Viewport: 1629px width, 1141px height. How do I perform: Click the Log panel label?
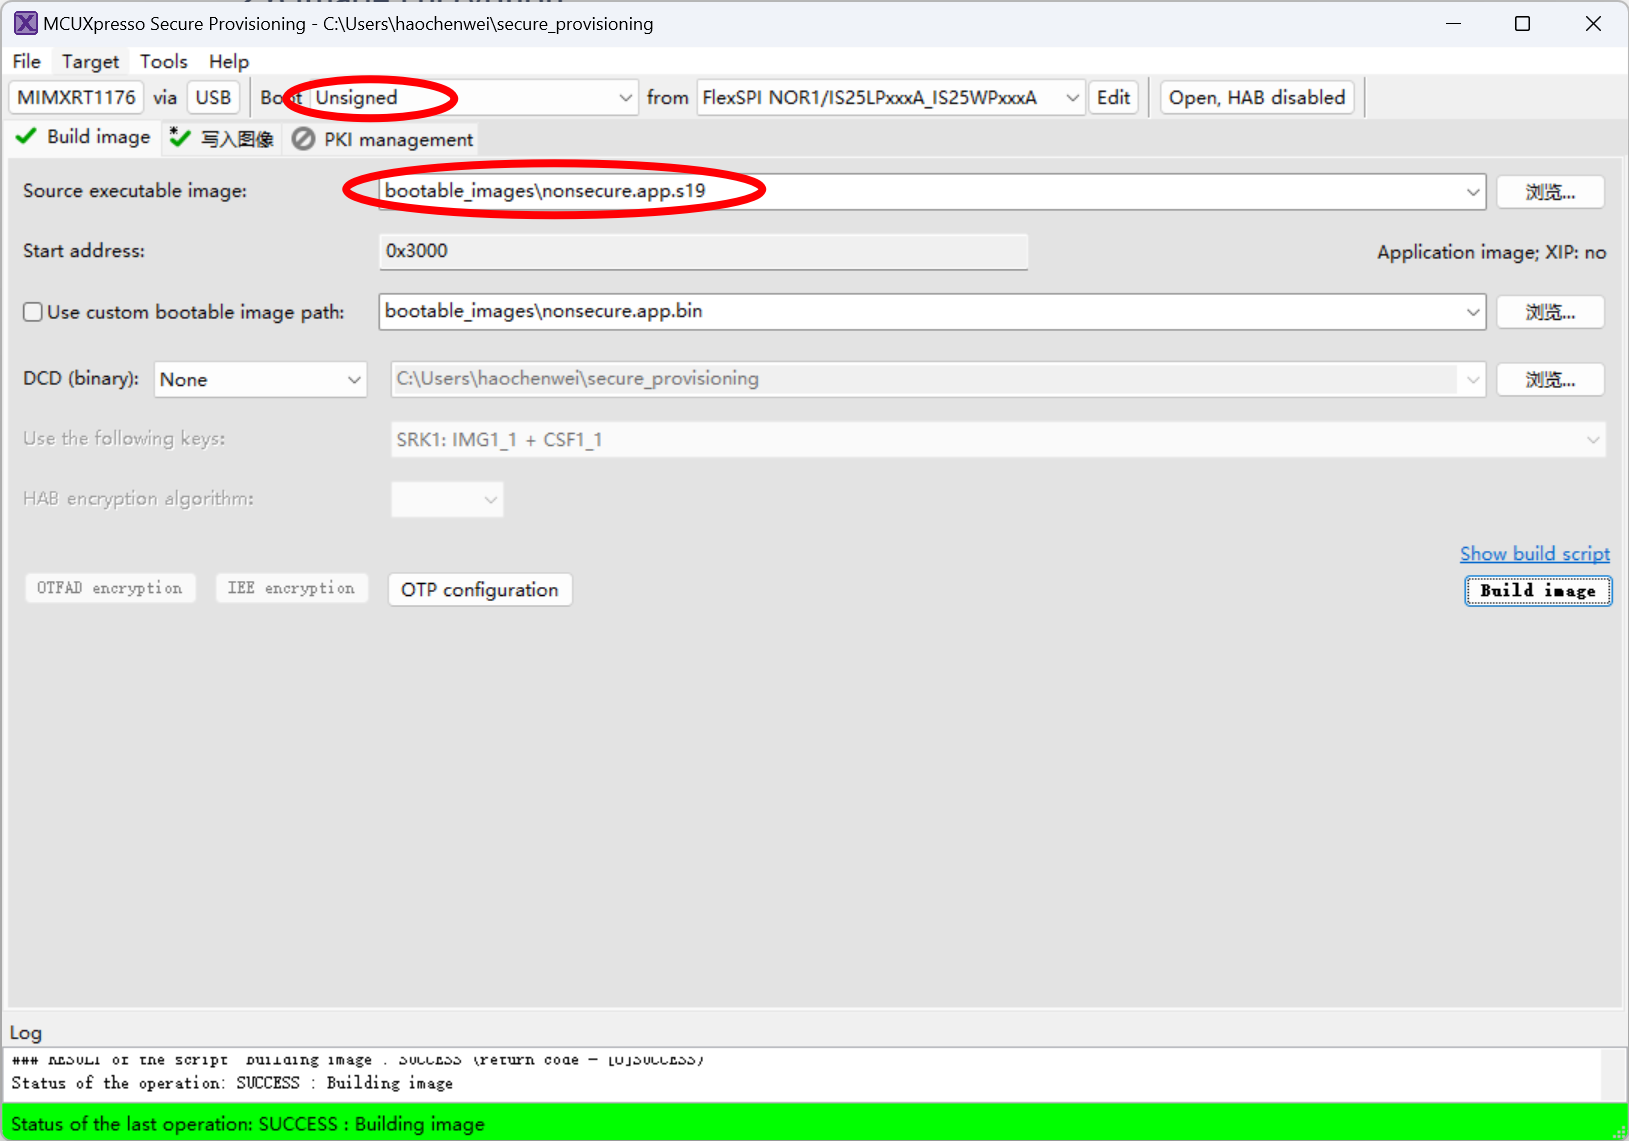pyautogui.click(x=26, y=1033)
